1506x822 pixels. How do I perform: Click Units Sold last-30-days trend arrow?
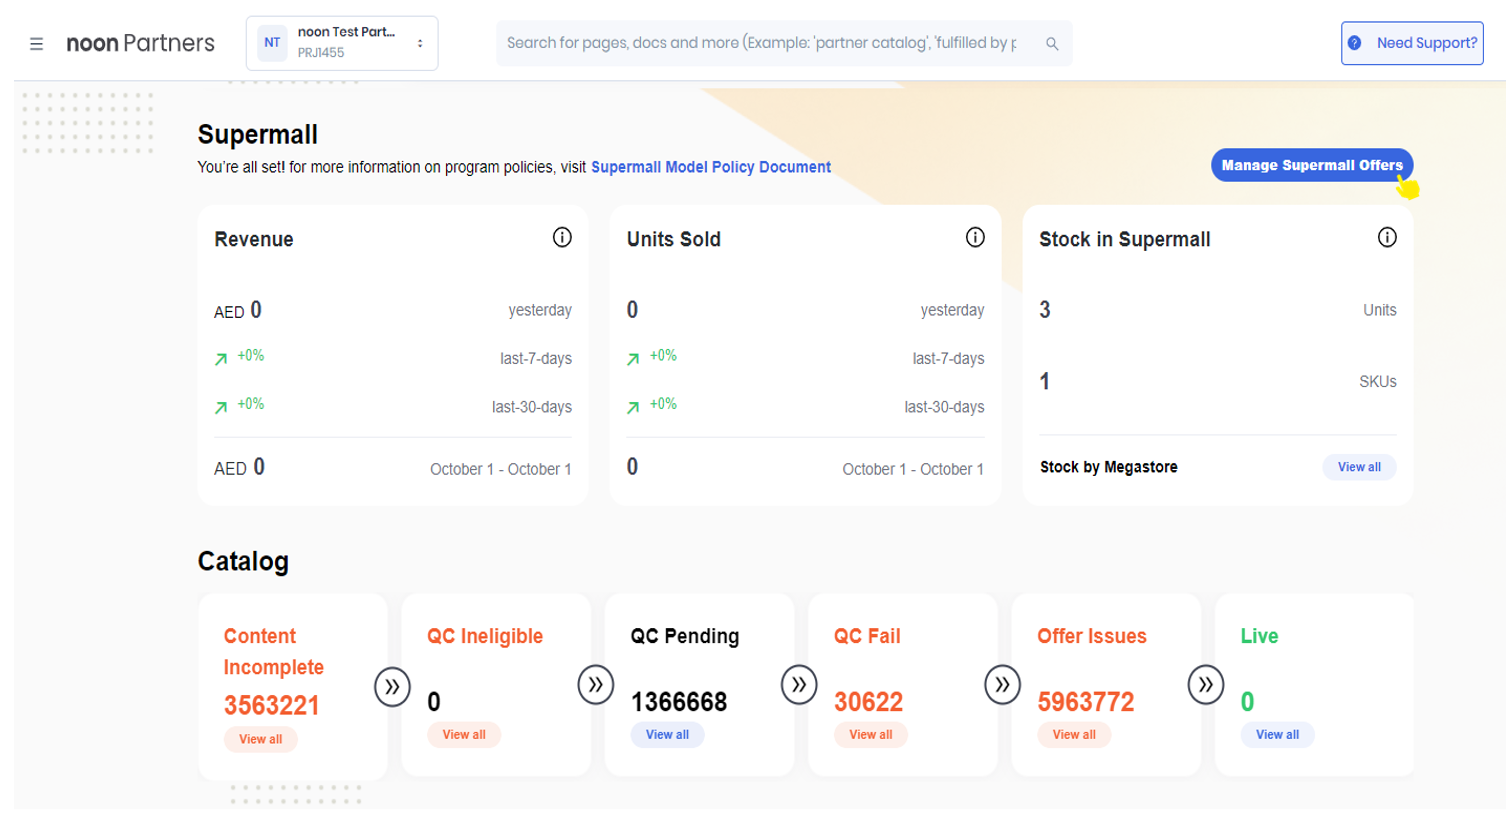coord(633,407)
